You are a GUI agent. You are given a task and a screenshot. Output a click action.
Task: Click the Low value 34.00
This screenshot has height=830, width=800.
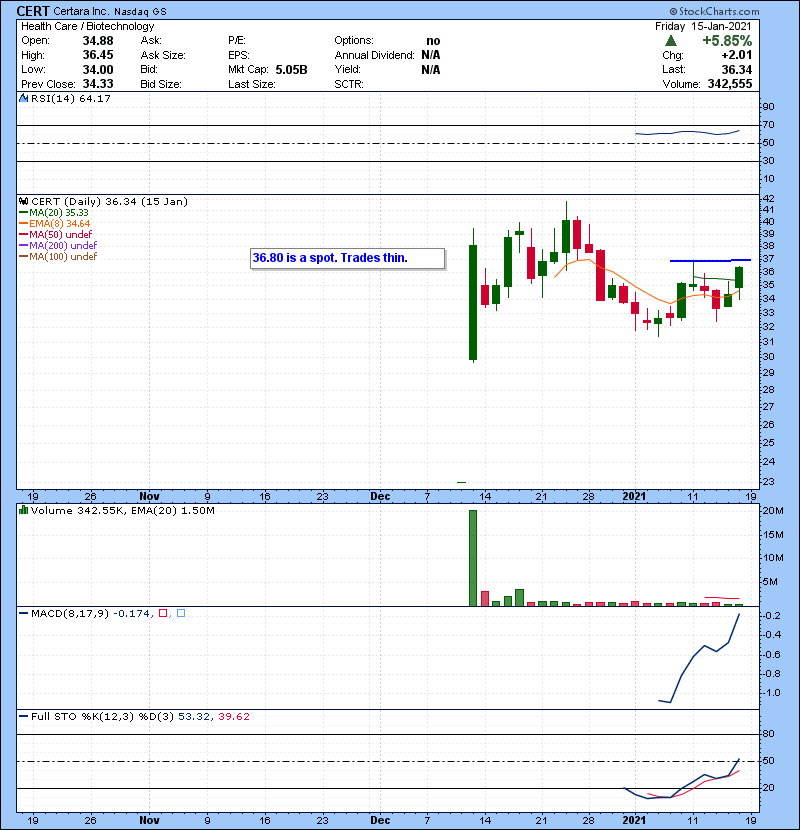click(x=98, y=69)
